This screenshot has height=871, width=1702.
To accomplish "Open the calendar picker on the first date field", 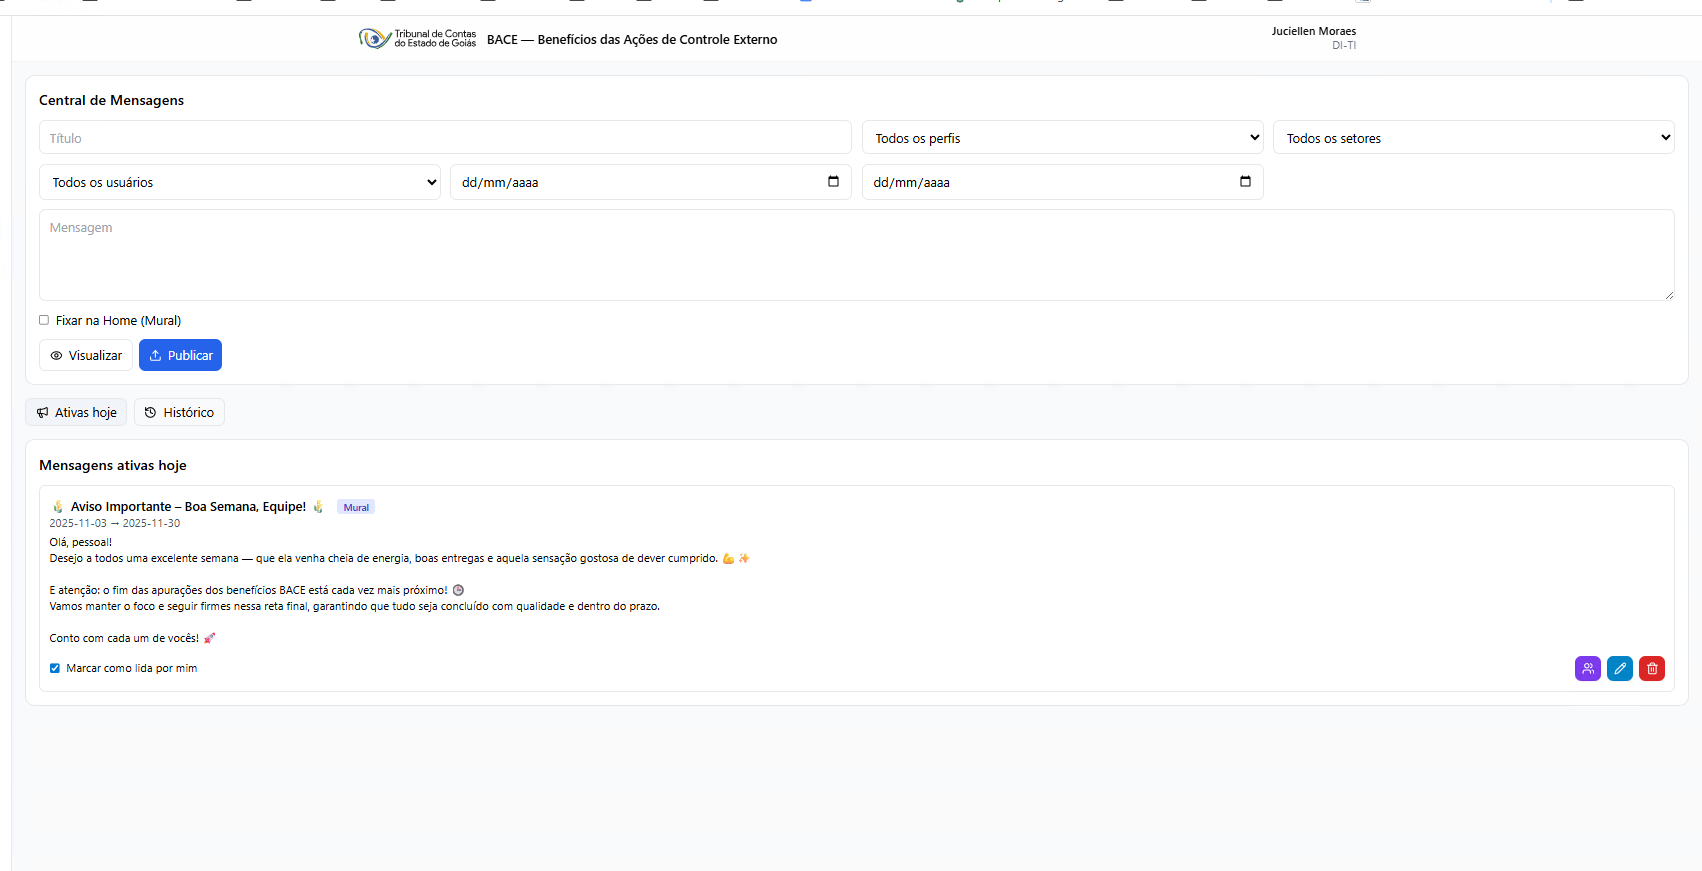I will (833, 182).
